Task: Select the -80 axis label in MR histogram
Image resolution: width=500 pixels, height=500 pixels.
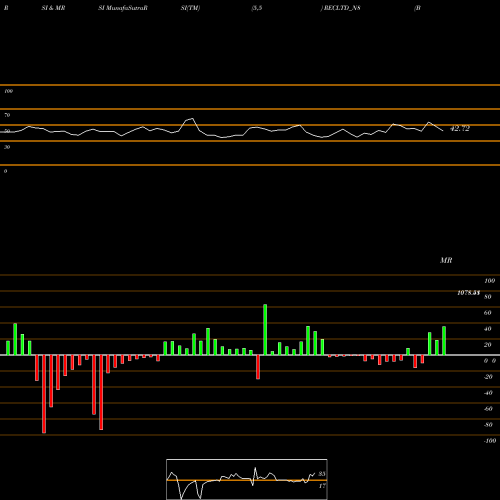Action: pyautogui.click(x=488, y=425)
